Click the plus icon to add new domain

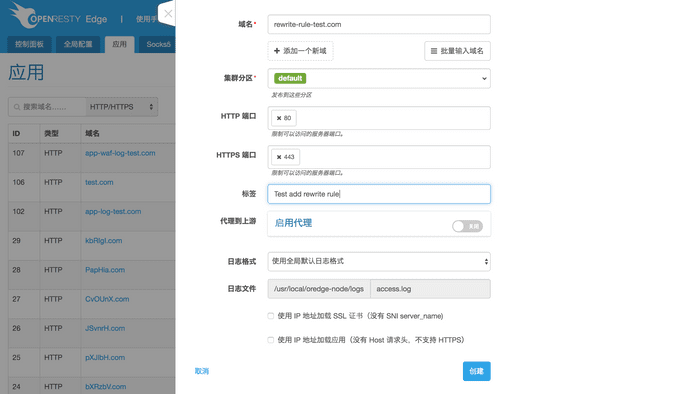point(277,51)
